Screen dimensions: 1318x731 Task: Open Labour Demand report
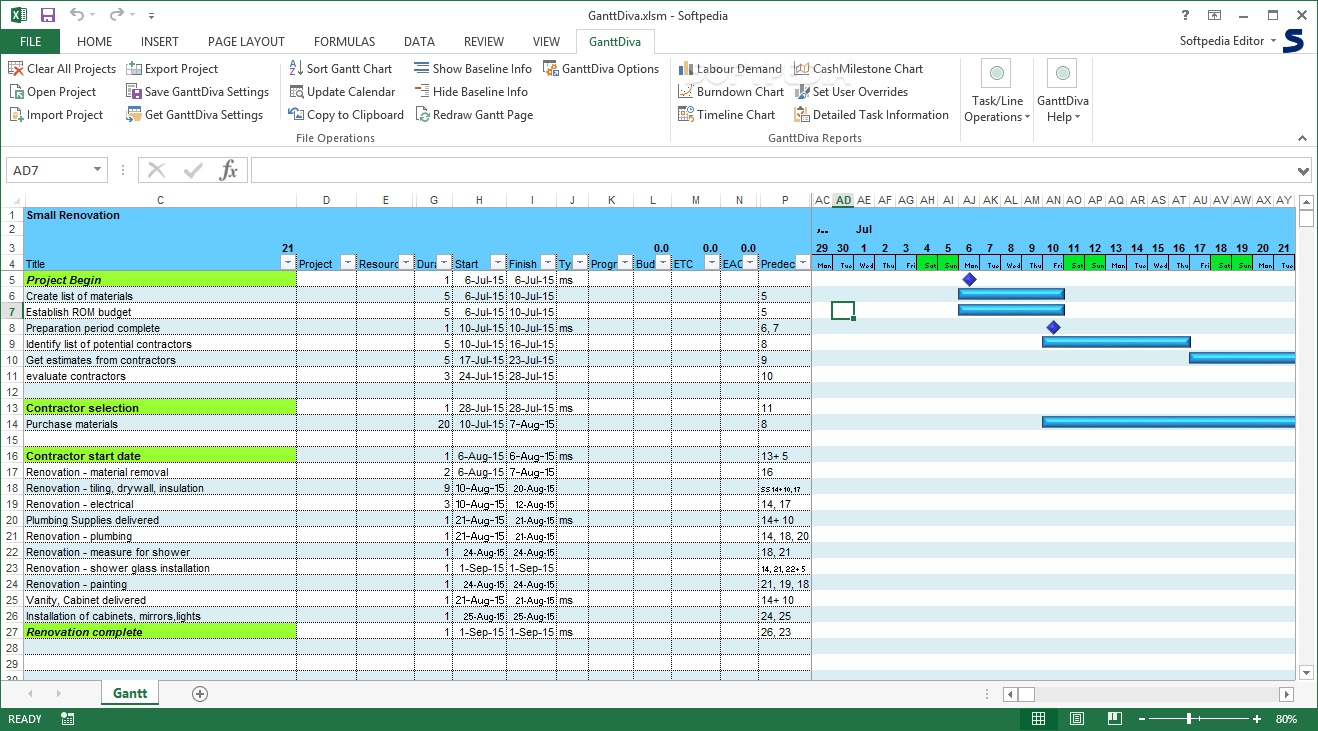coord(730,69)
